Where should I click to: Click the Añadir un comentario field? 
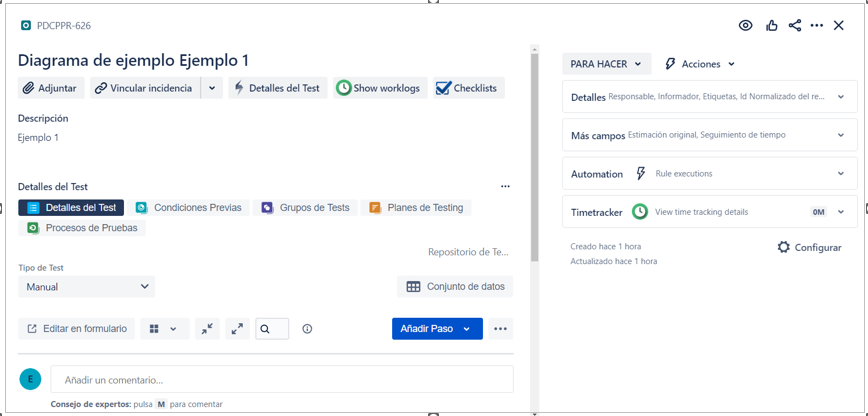282,380
